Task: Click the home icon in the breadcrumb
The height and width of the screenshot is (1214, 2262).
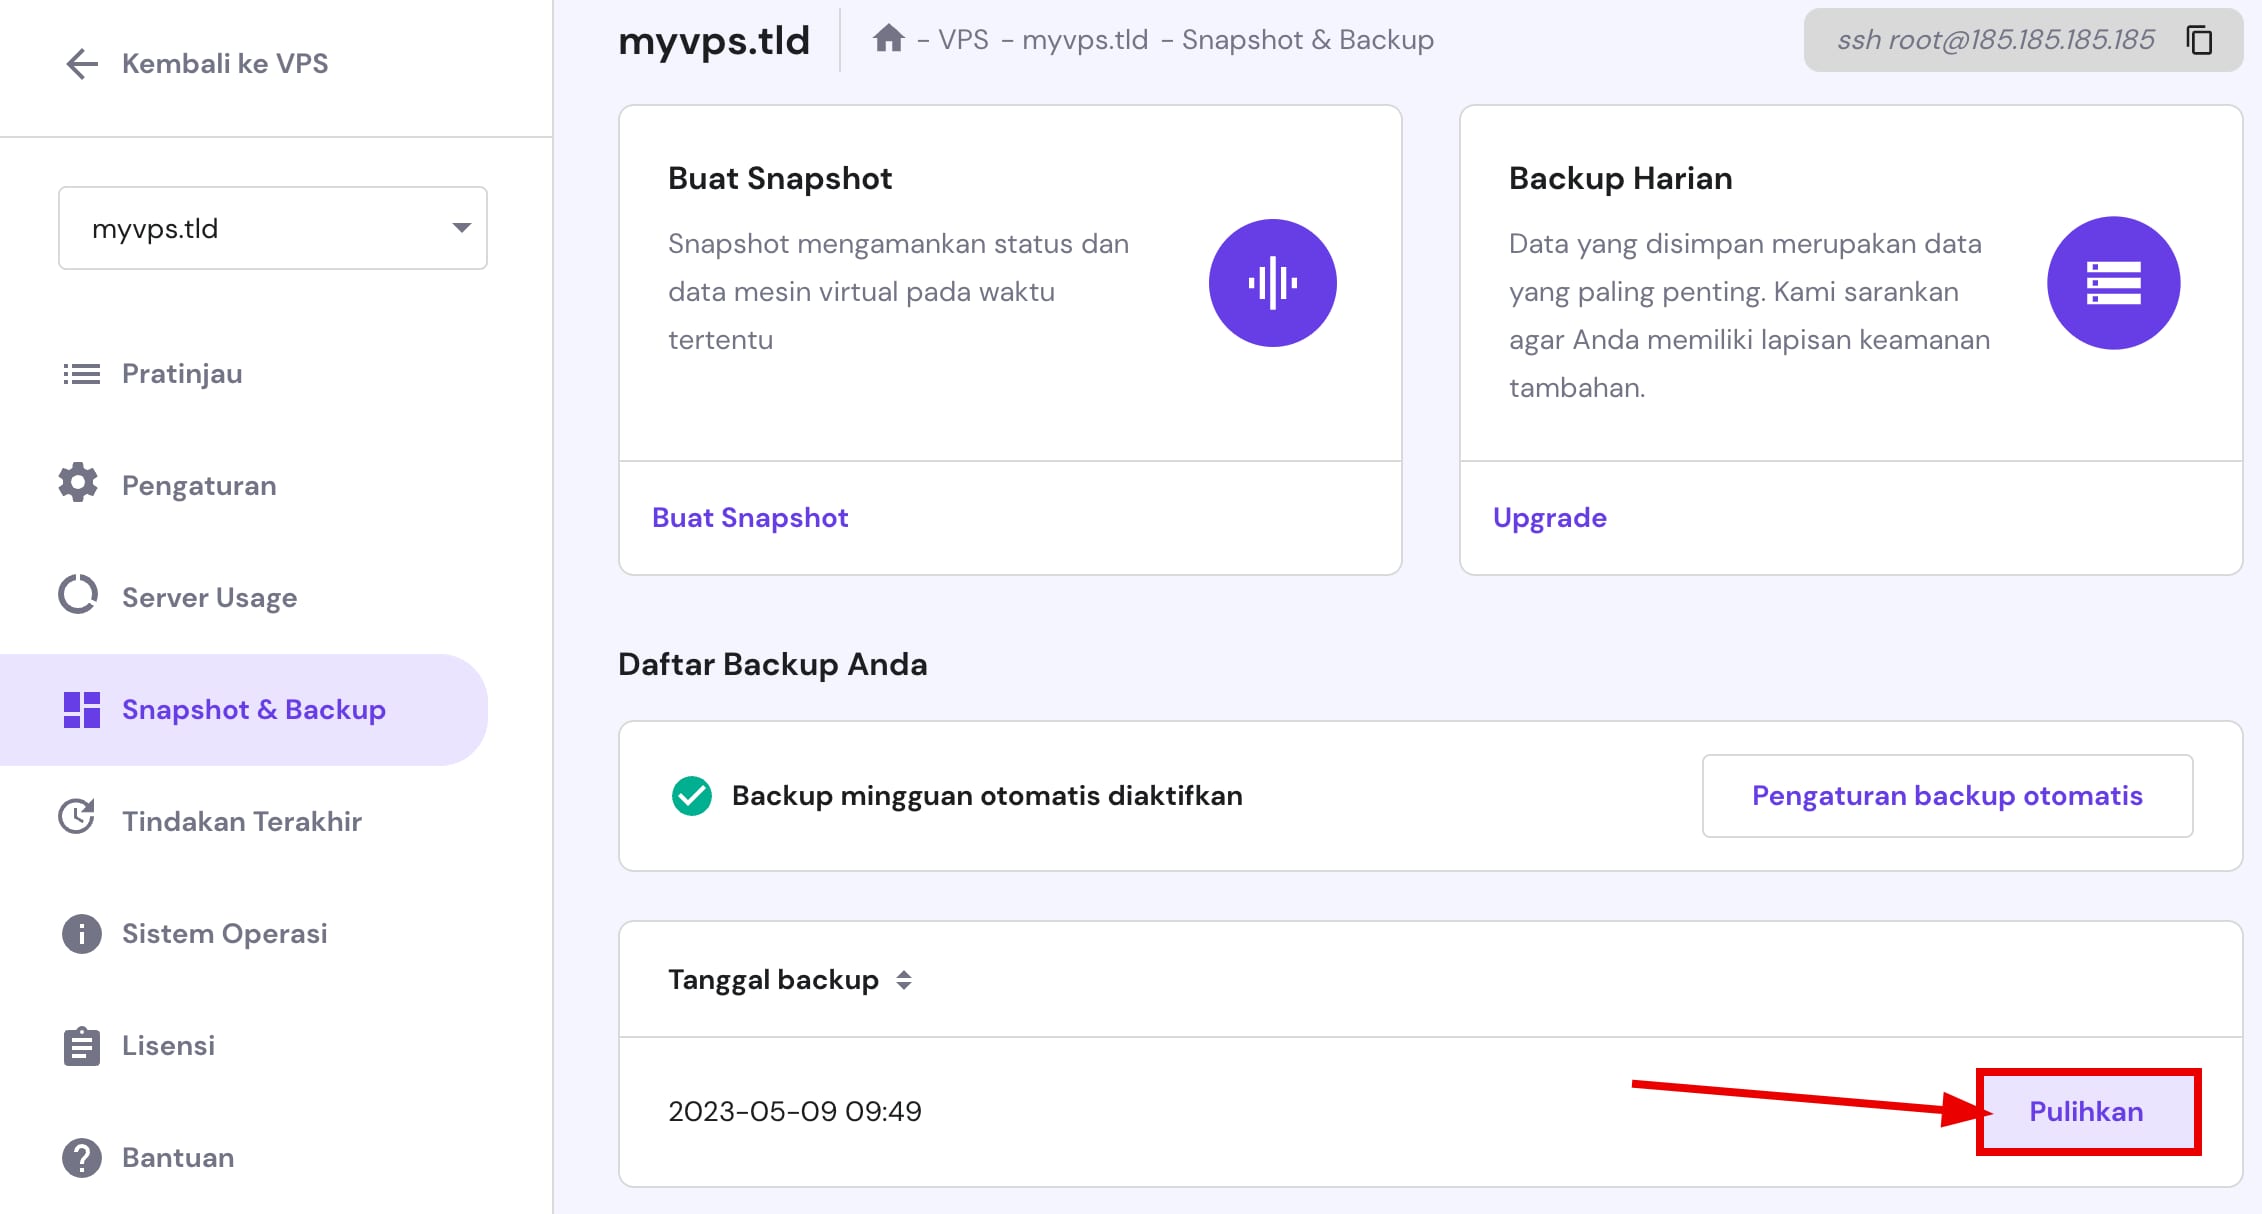Action: [x=890, y=39]
